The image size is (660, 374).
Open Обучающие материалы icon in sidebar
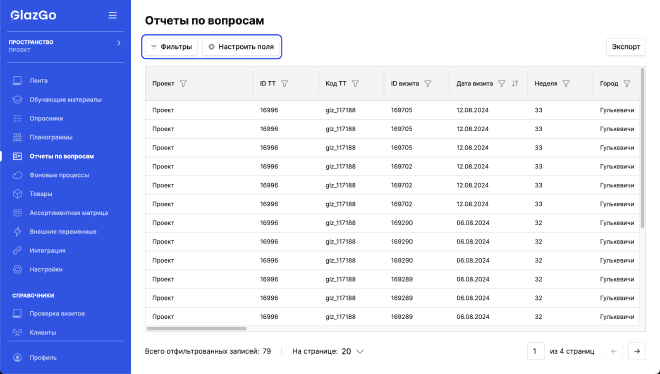(x=17, y=100)
